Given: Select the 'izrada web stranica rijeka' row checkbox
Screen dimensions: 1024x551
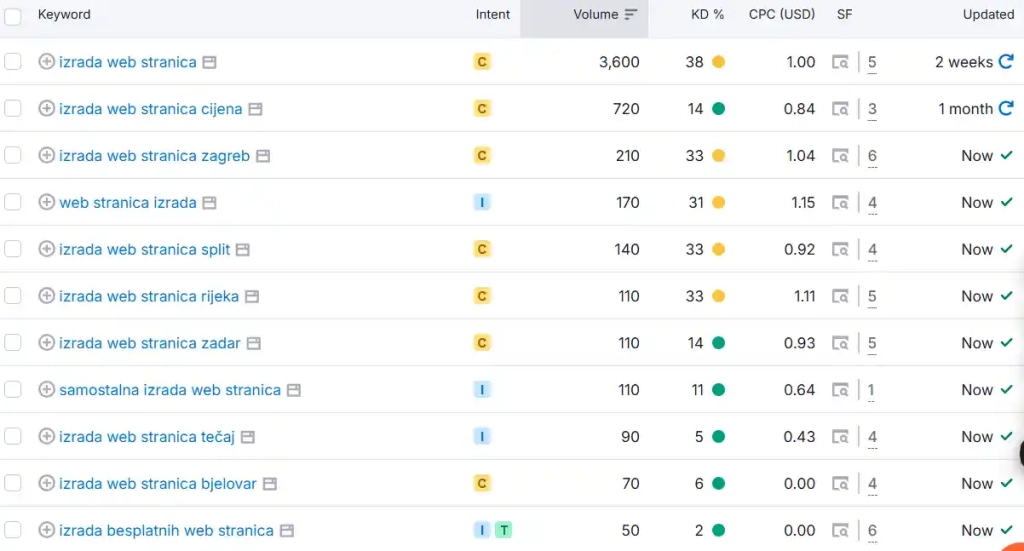Looking at the screenshot, I should coord(12,296).
